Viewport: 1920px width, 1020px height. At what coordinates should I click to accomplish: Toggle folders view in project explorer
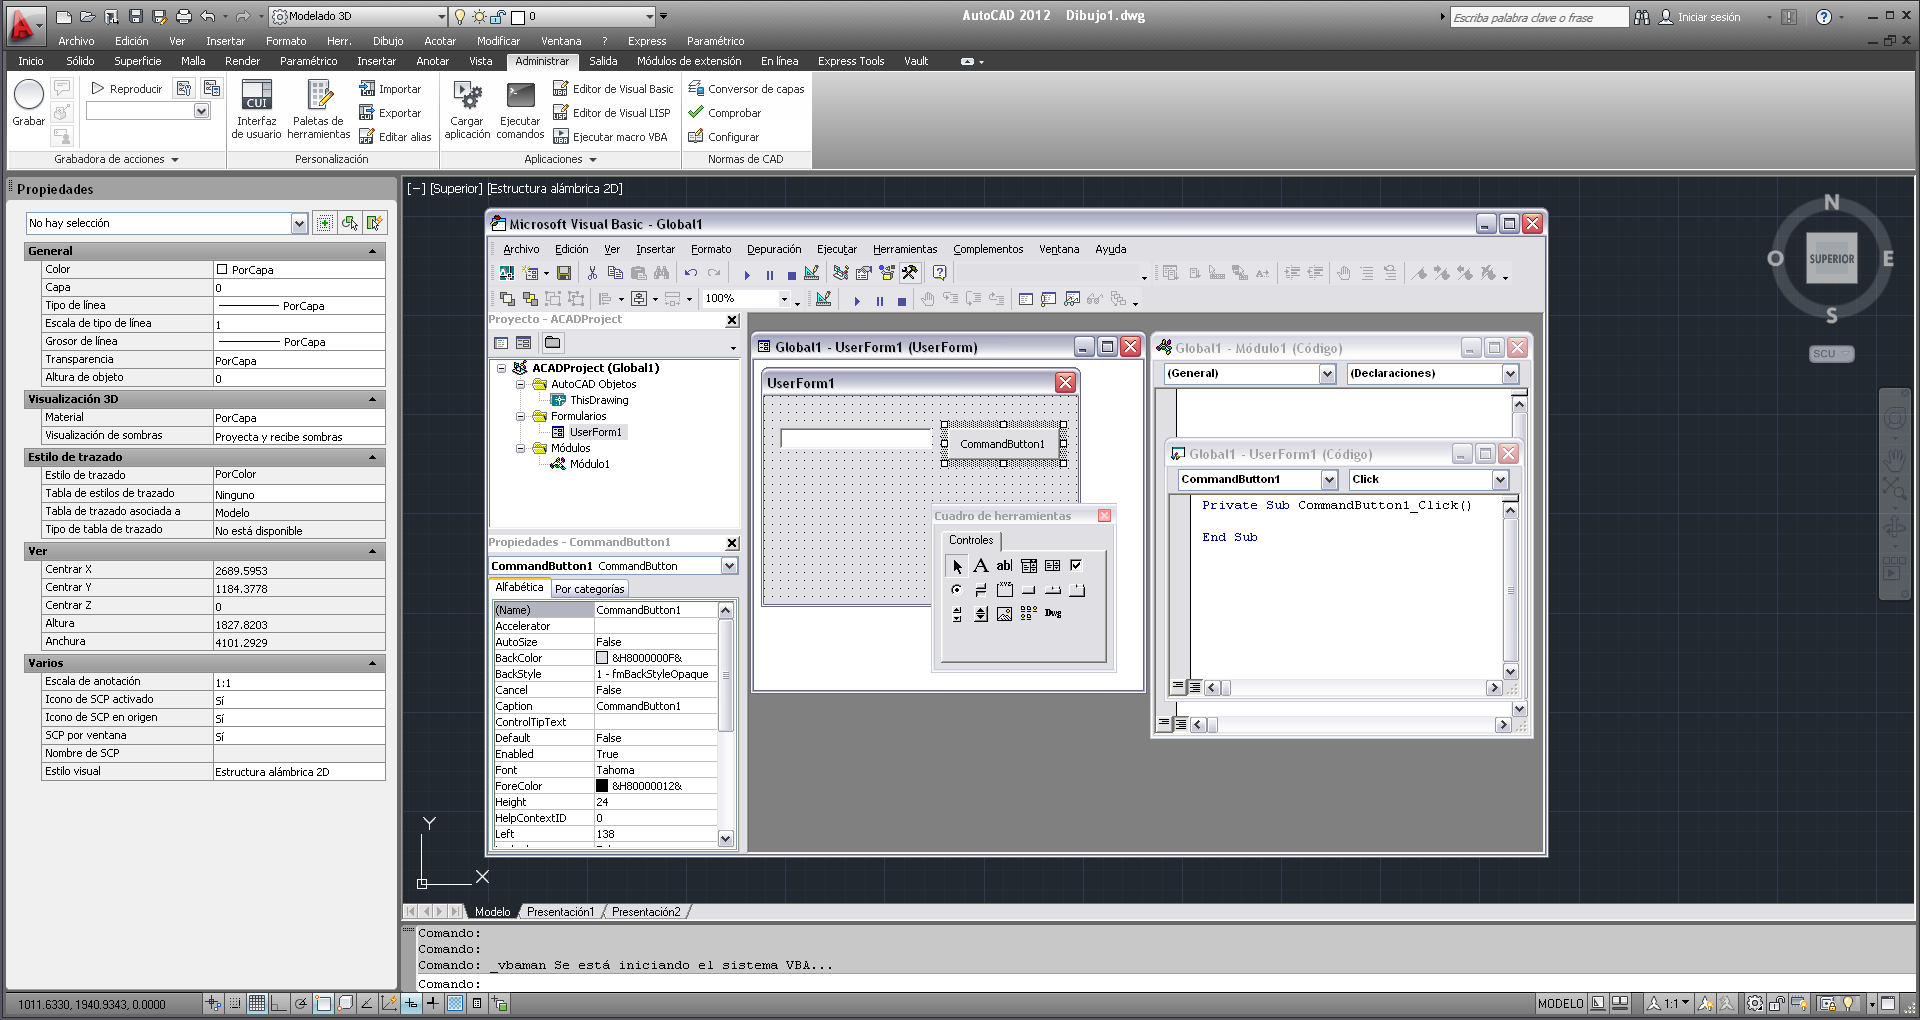pyautogui.click(x=552, y=343)
